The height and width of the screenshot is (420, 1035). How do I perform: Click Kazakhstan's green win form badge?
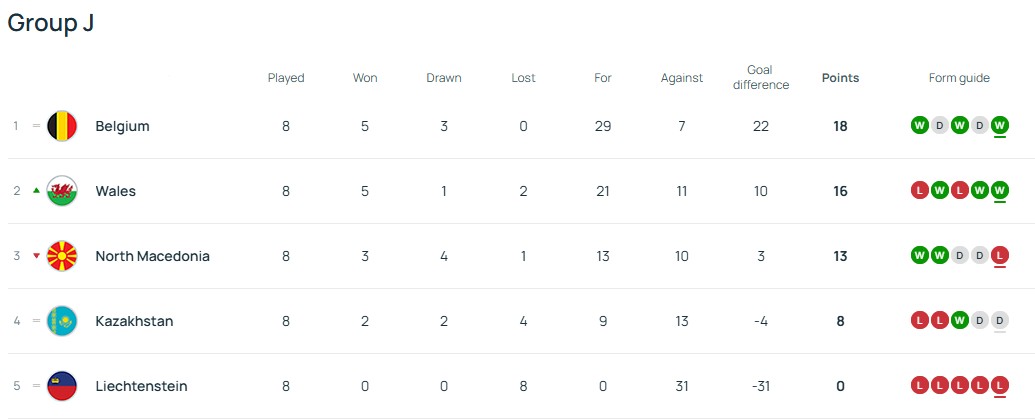coord(960,321)
